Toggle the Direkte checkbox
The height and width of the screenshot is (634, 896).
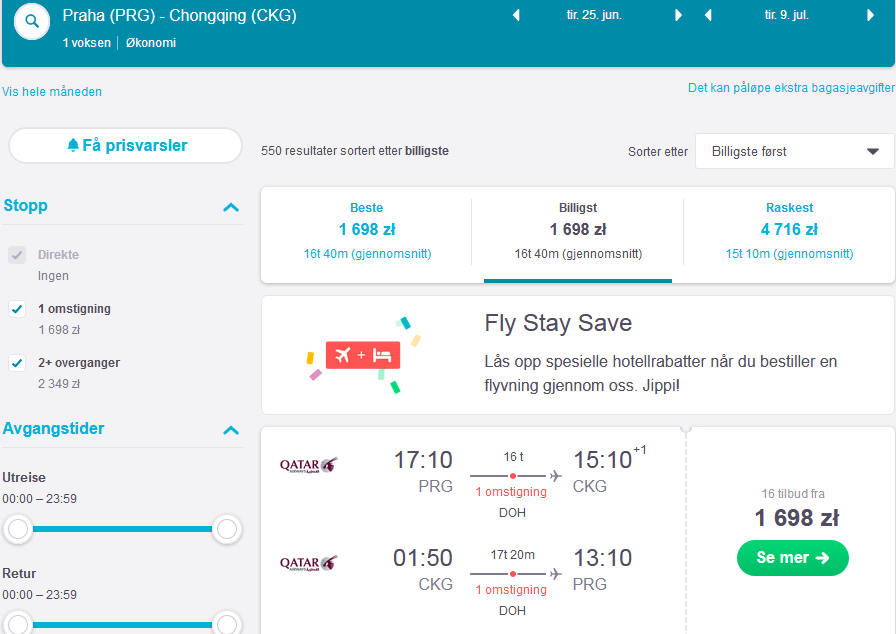tap(17, 255)
